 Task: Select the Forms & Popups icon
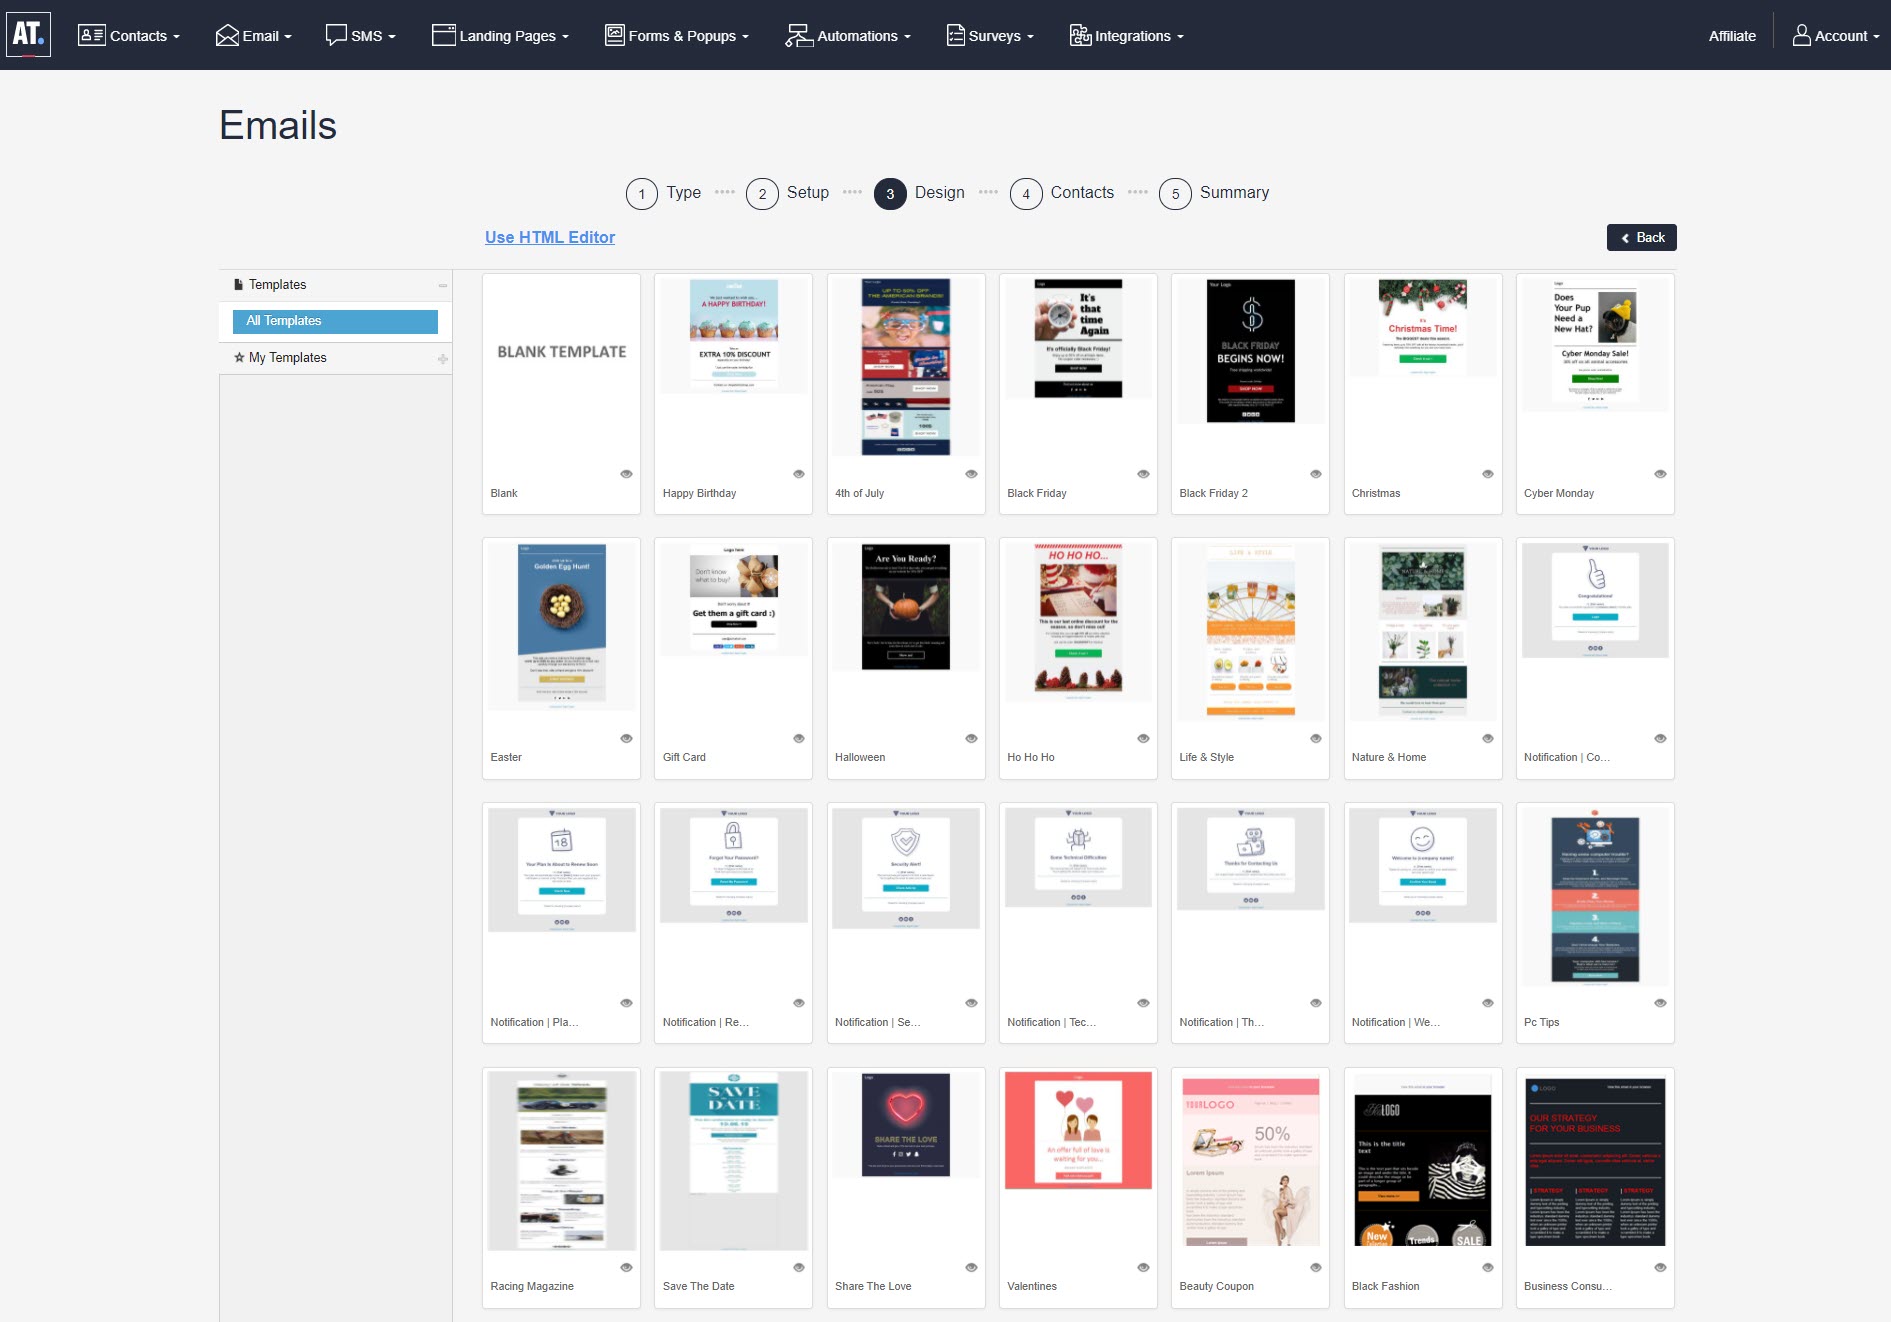coord(614,35)
